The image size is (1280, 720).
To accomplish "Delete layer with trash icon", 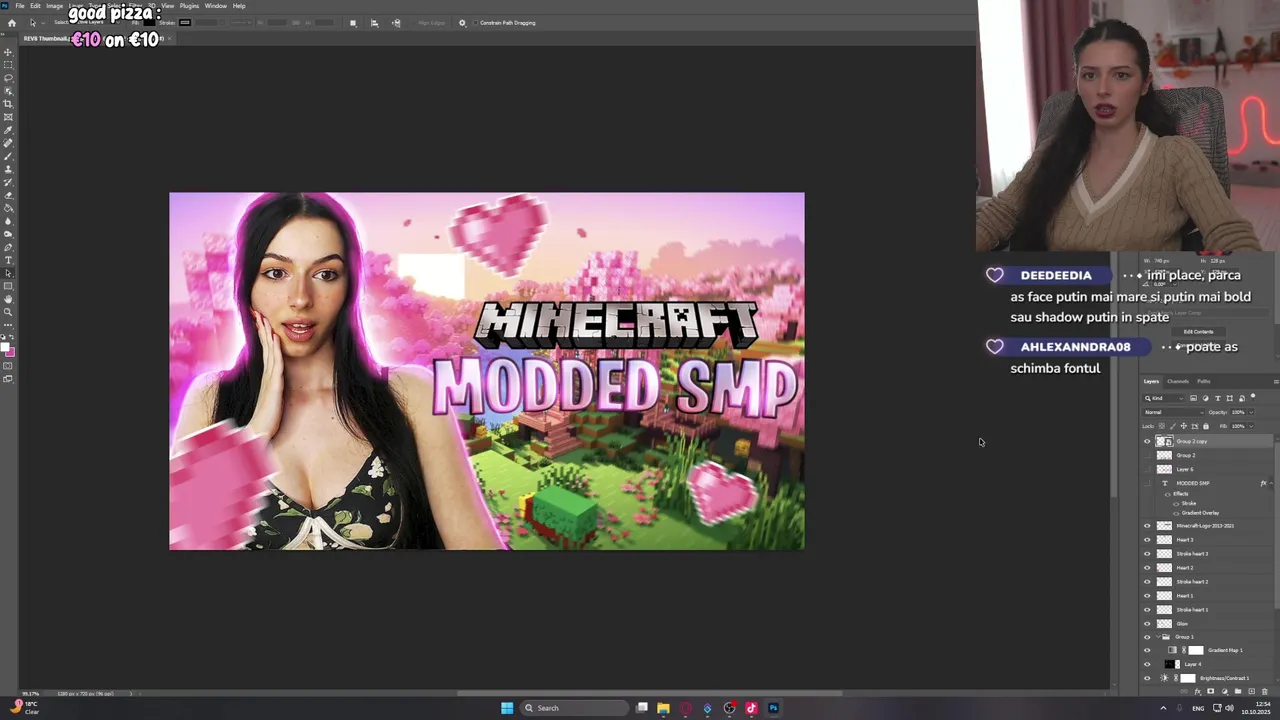I will [1265, 691].
